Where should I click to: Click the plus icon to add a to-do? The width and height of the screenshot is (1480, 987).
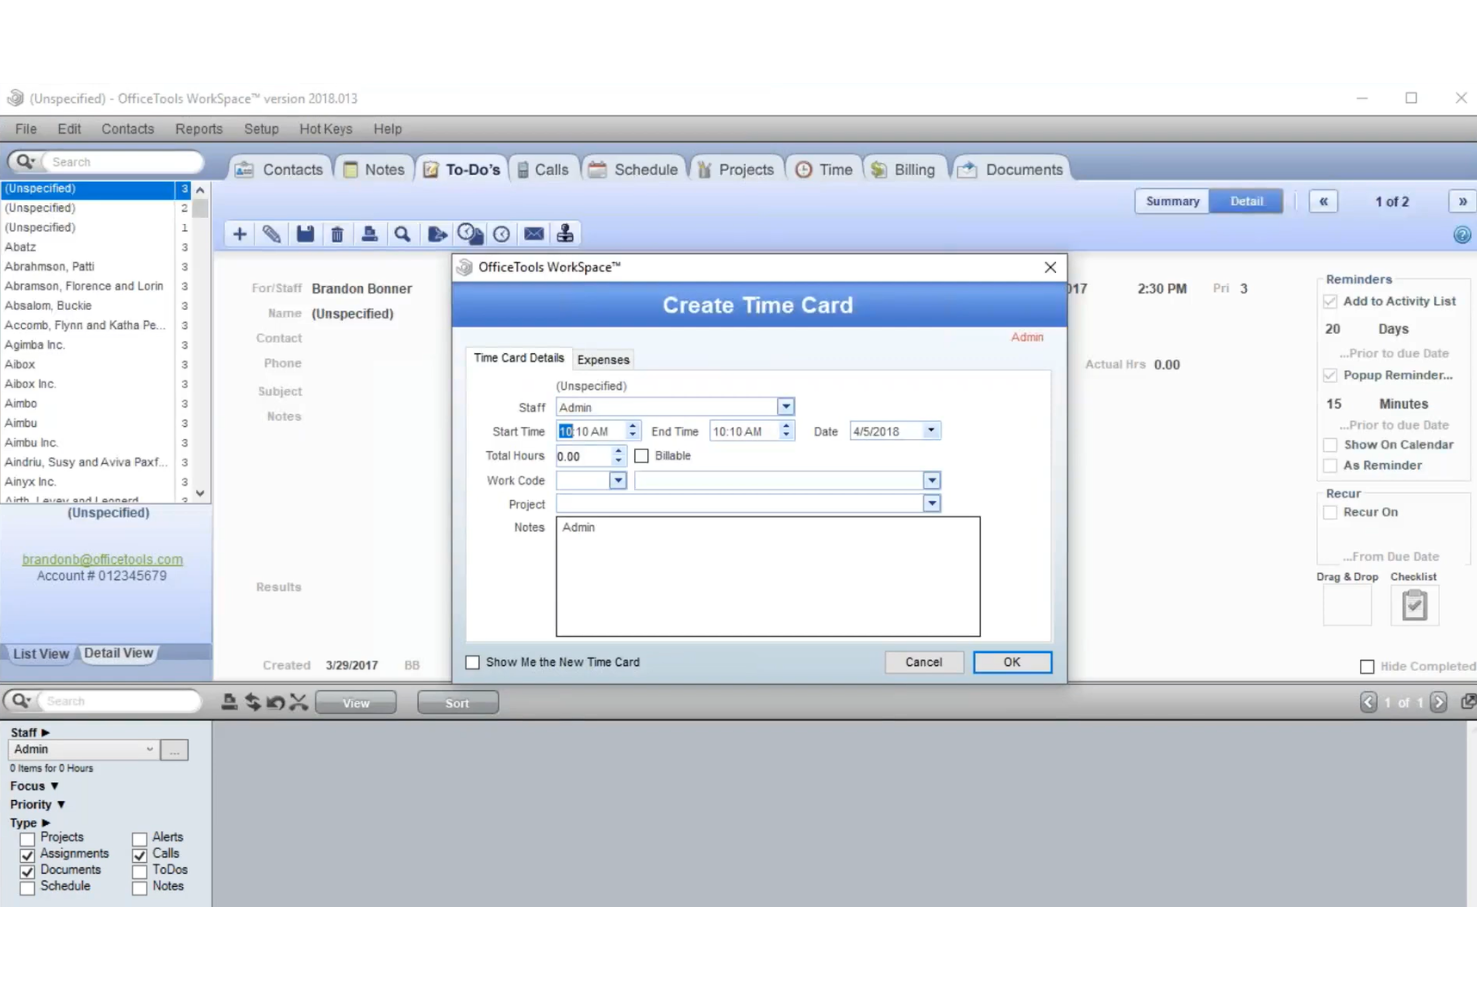(x=239, y=234)
